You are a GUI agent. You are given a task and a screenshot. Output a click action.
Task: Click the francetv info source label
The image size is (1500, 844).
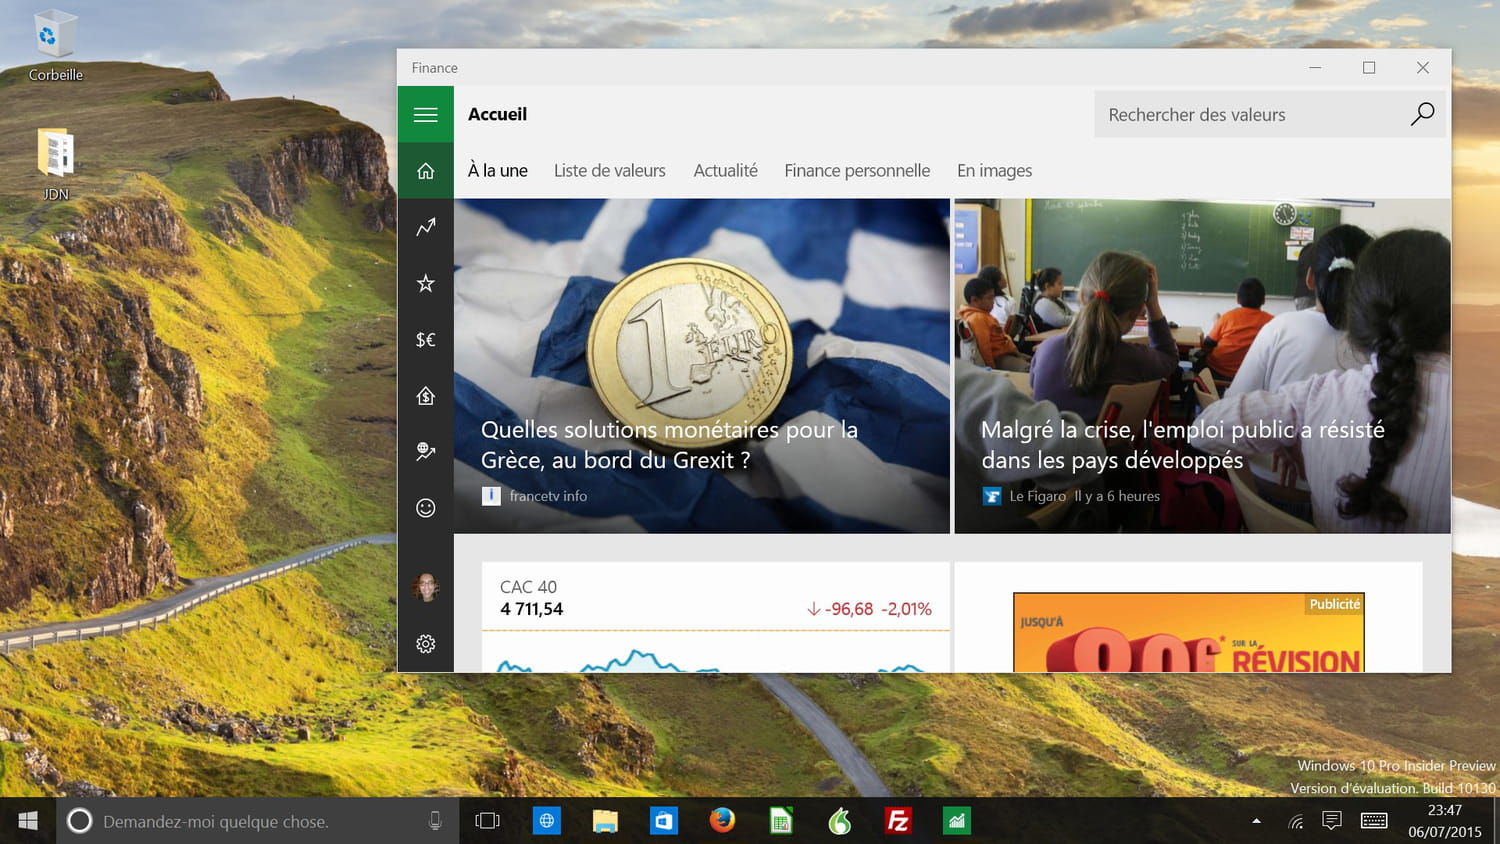pyautogui.click(x=548, y=496)
